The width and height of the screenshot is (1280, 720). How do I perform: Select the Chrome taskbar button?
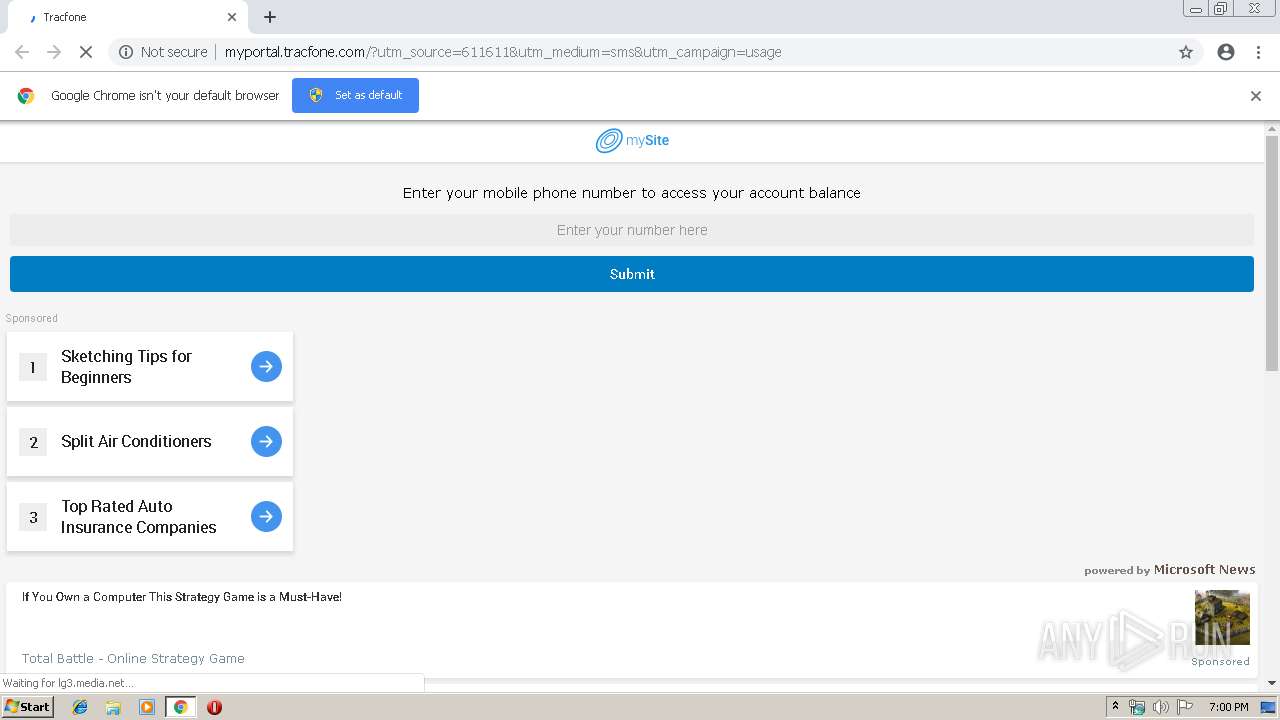180,707
